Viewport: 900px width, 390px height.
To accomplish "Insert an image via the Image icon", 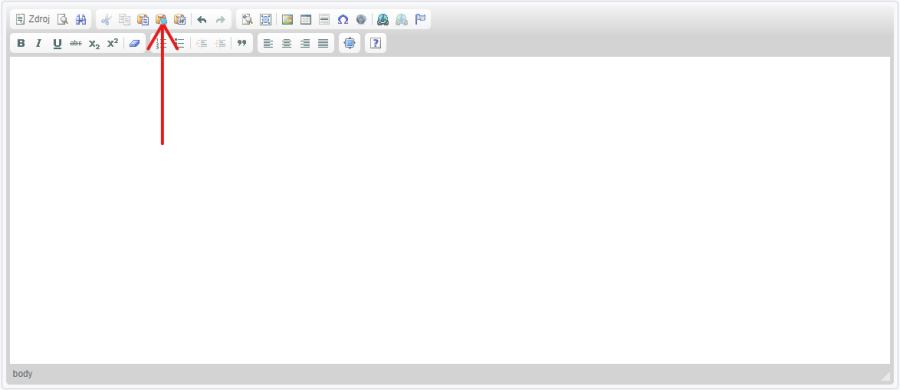I will pos(288,20).
